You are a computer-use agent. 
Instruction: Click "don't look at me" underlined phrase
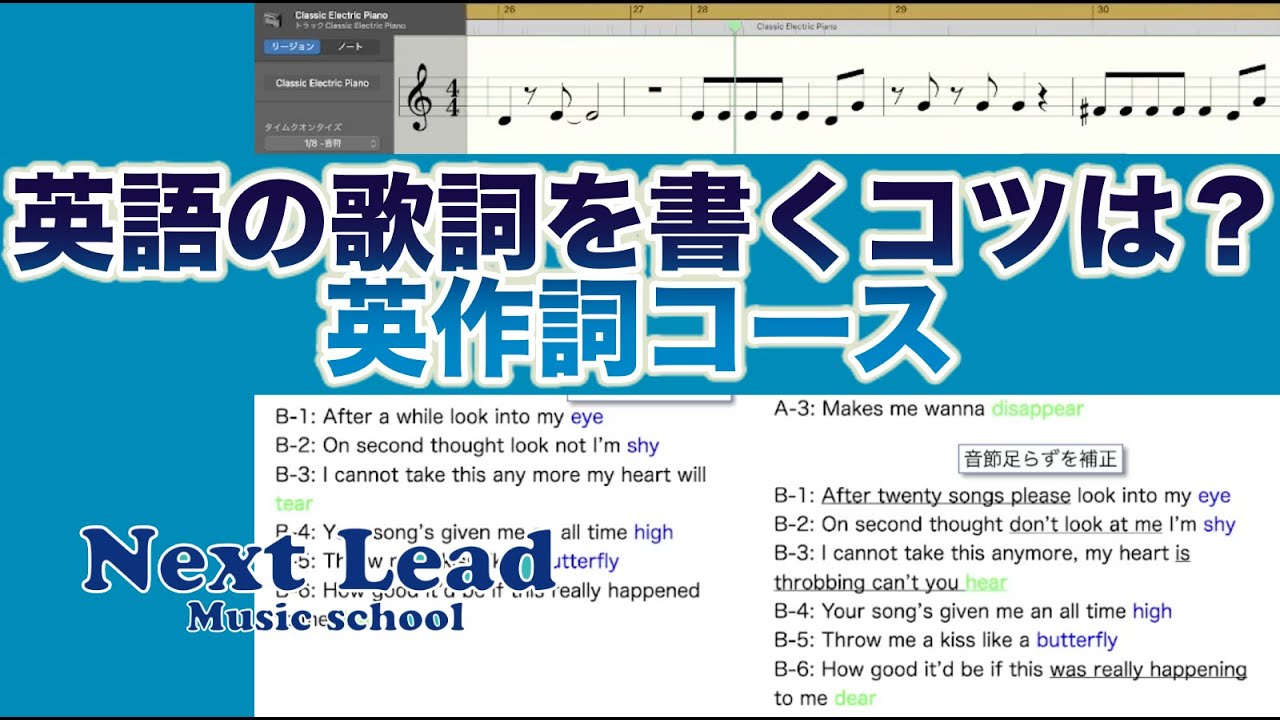click(x=1086, y=524)
